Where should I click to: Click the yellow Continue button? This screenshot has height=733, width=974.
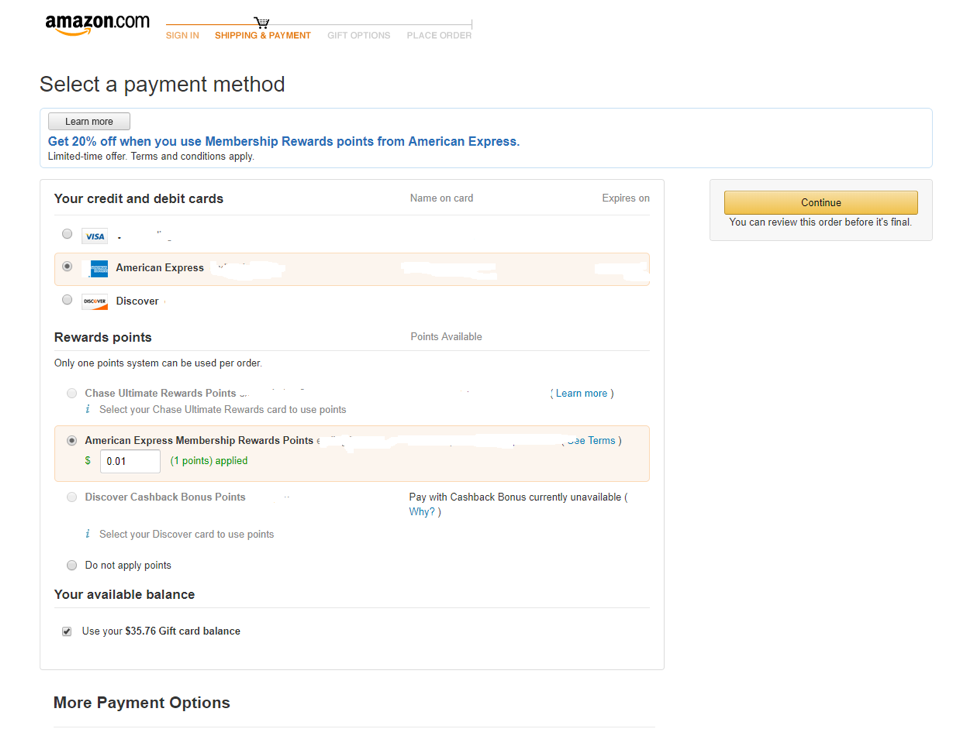pyautogui.click(x=821, y=203)
